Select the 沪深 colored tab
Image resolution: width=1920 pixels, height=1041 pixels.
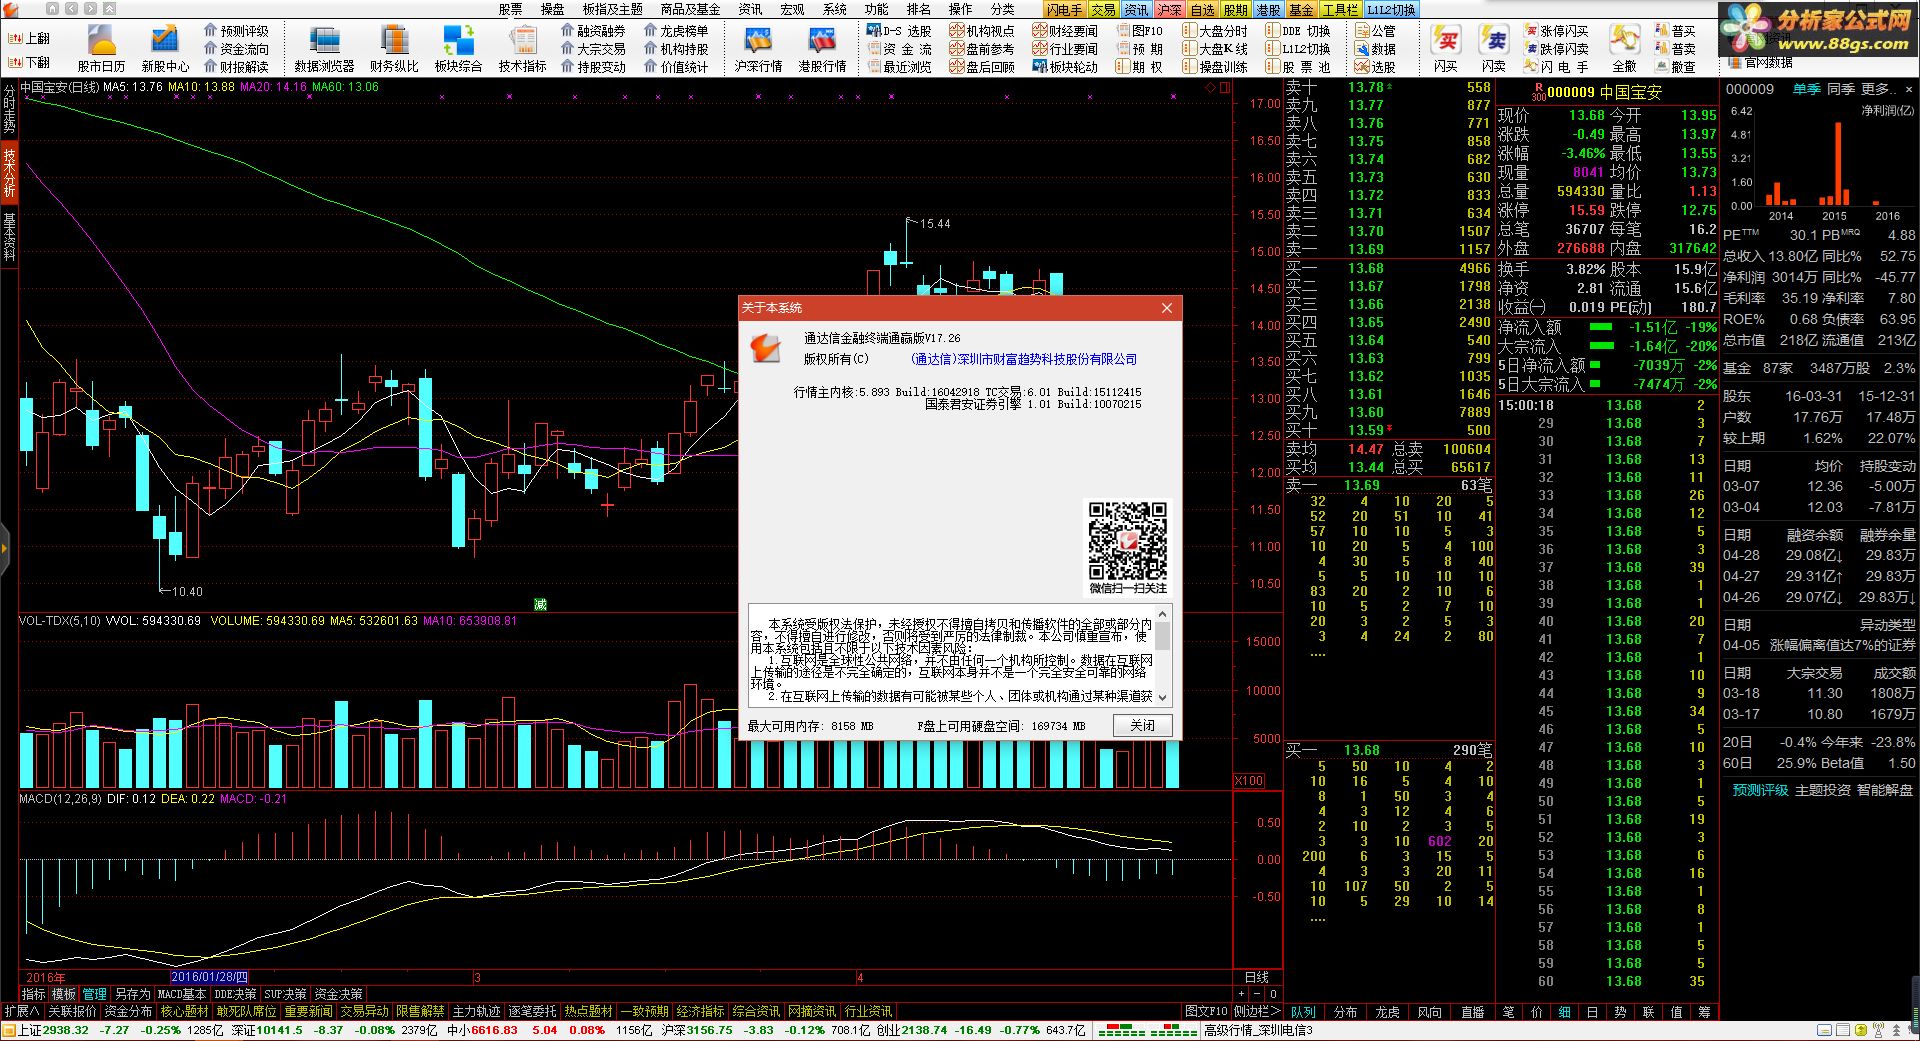click(1169, 9)
